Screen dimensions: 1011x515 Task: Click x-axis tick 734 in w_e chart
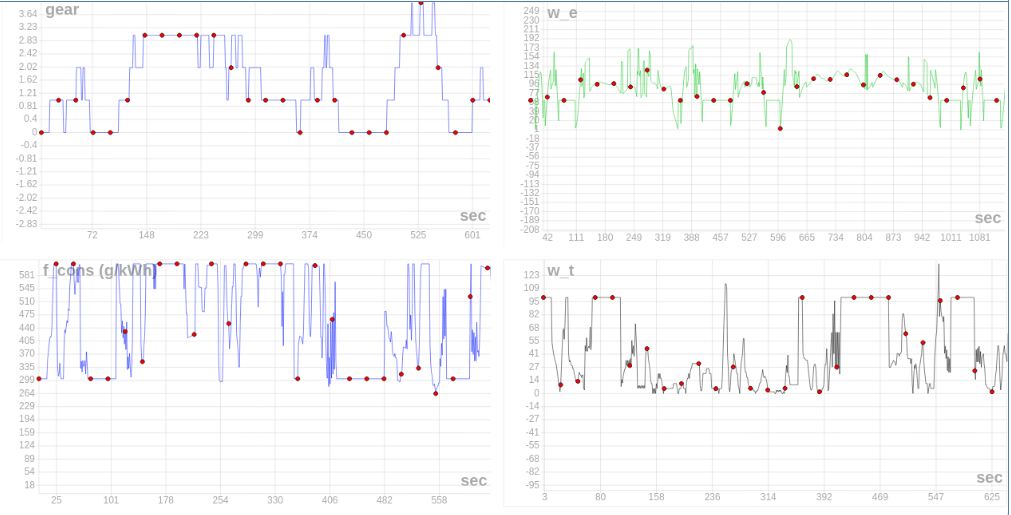point(836,237)
